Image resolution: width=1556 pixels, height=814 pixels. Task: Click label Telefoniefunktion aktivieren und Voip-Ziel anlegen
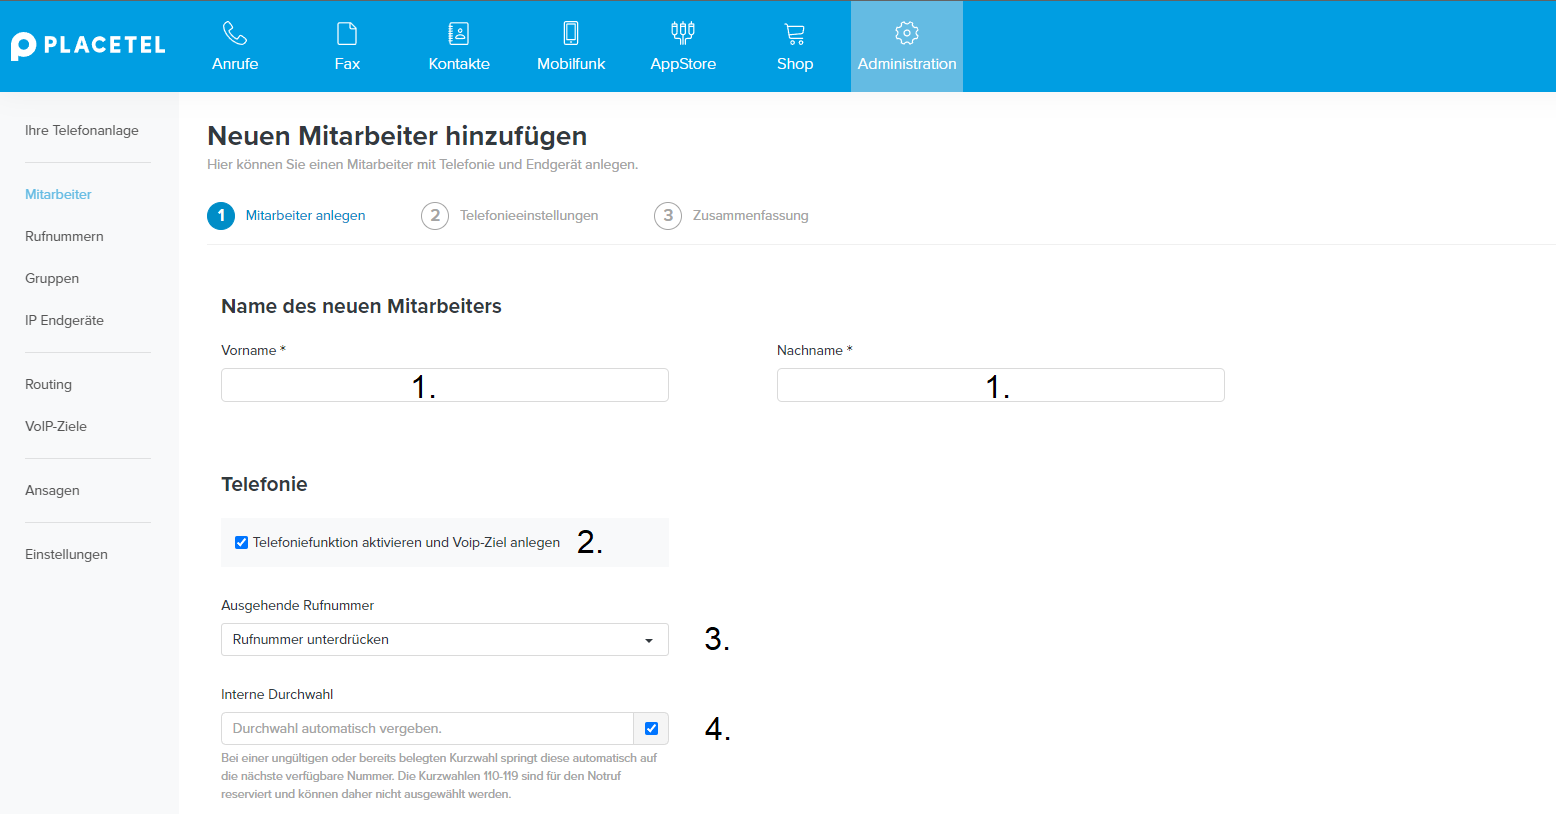[x=406, y=542]
